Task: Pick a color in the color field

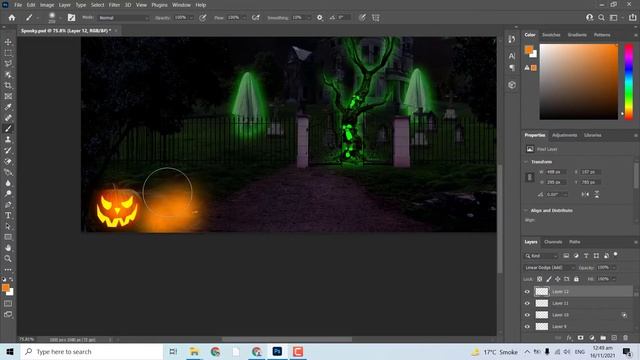Action: click(579, 82)
